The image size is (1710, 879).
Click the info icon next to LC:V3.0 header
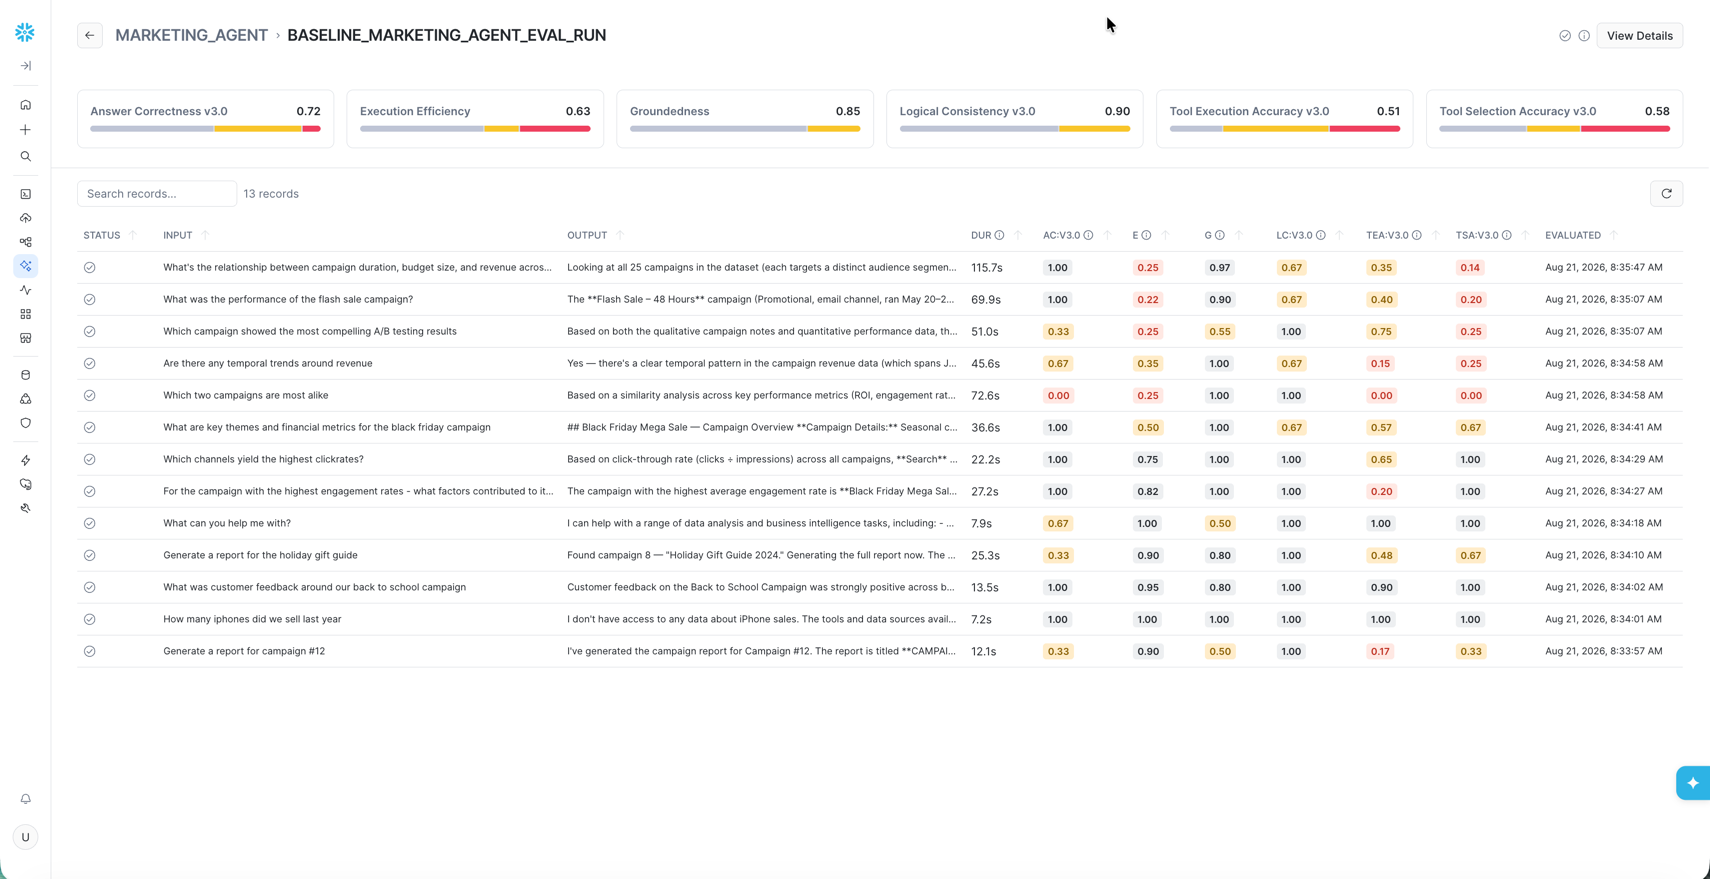pyautogui.click(x=1320, y=236)
